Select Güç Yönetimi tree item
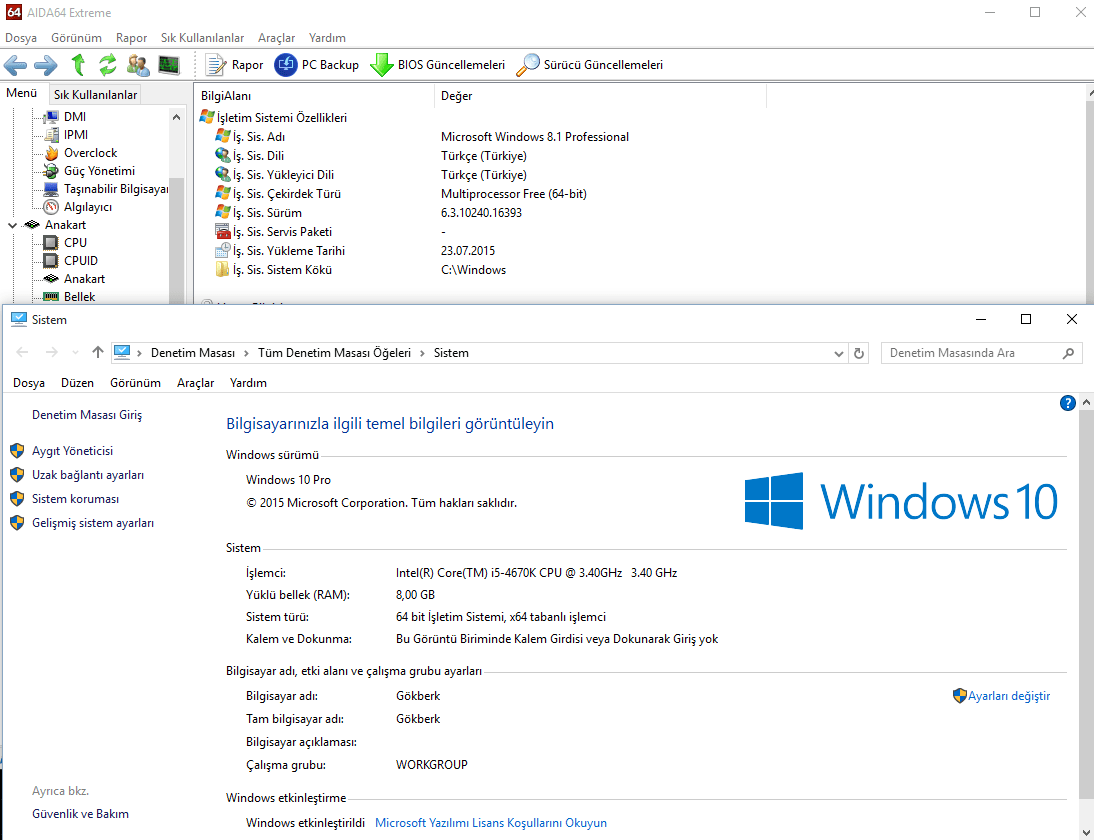 (99, 171)
